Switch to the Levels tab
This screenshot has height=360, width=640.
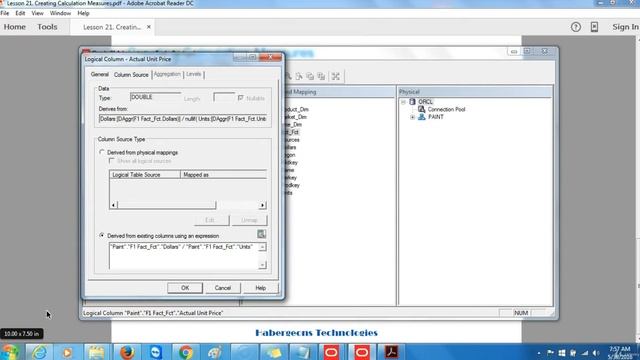coord(193,74)
